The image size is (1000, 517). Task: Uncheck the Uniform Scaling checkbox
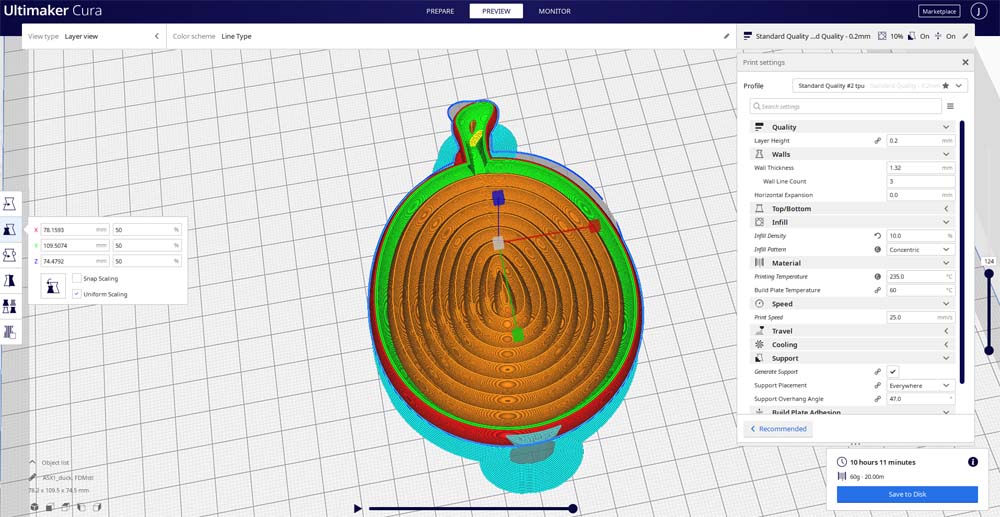[77, 294]
